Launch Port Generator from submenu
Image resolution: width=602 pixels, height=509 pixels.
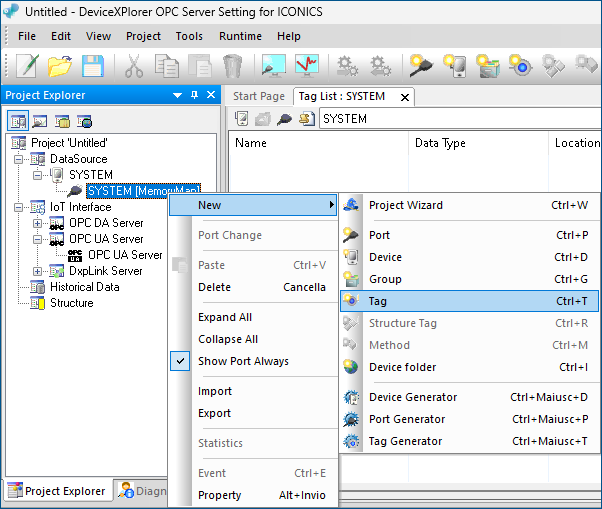469,419
